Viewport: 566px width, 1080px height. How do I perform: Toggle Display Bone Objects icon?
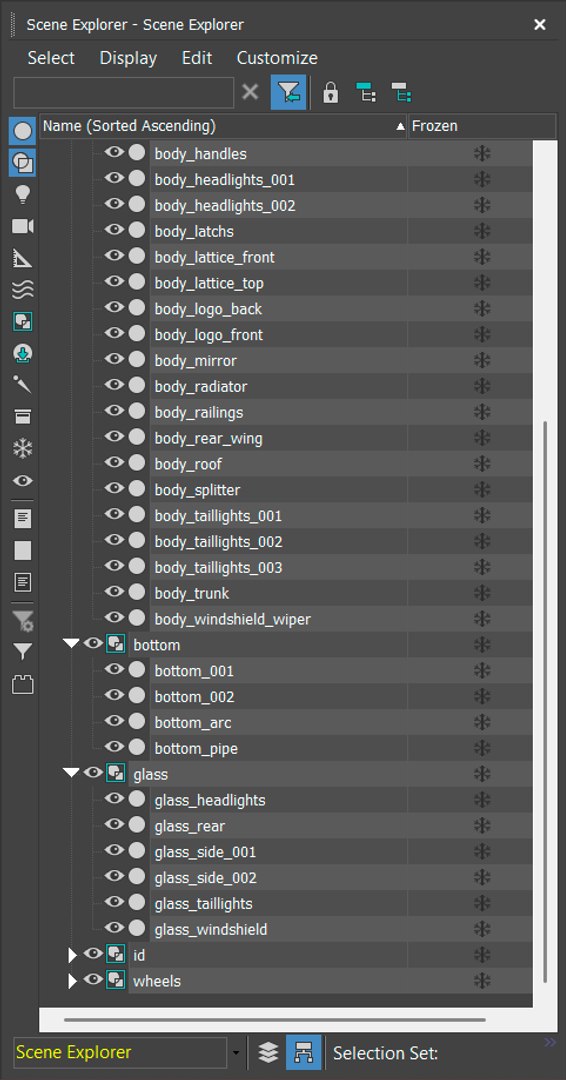point(23,385)
